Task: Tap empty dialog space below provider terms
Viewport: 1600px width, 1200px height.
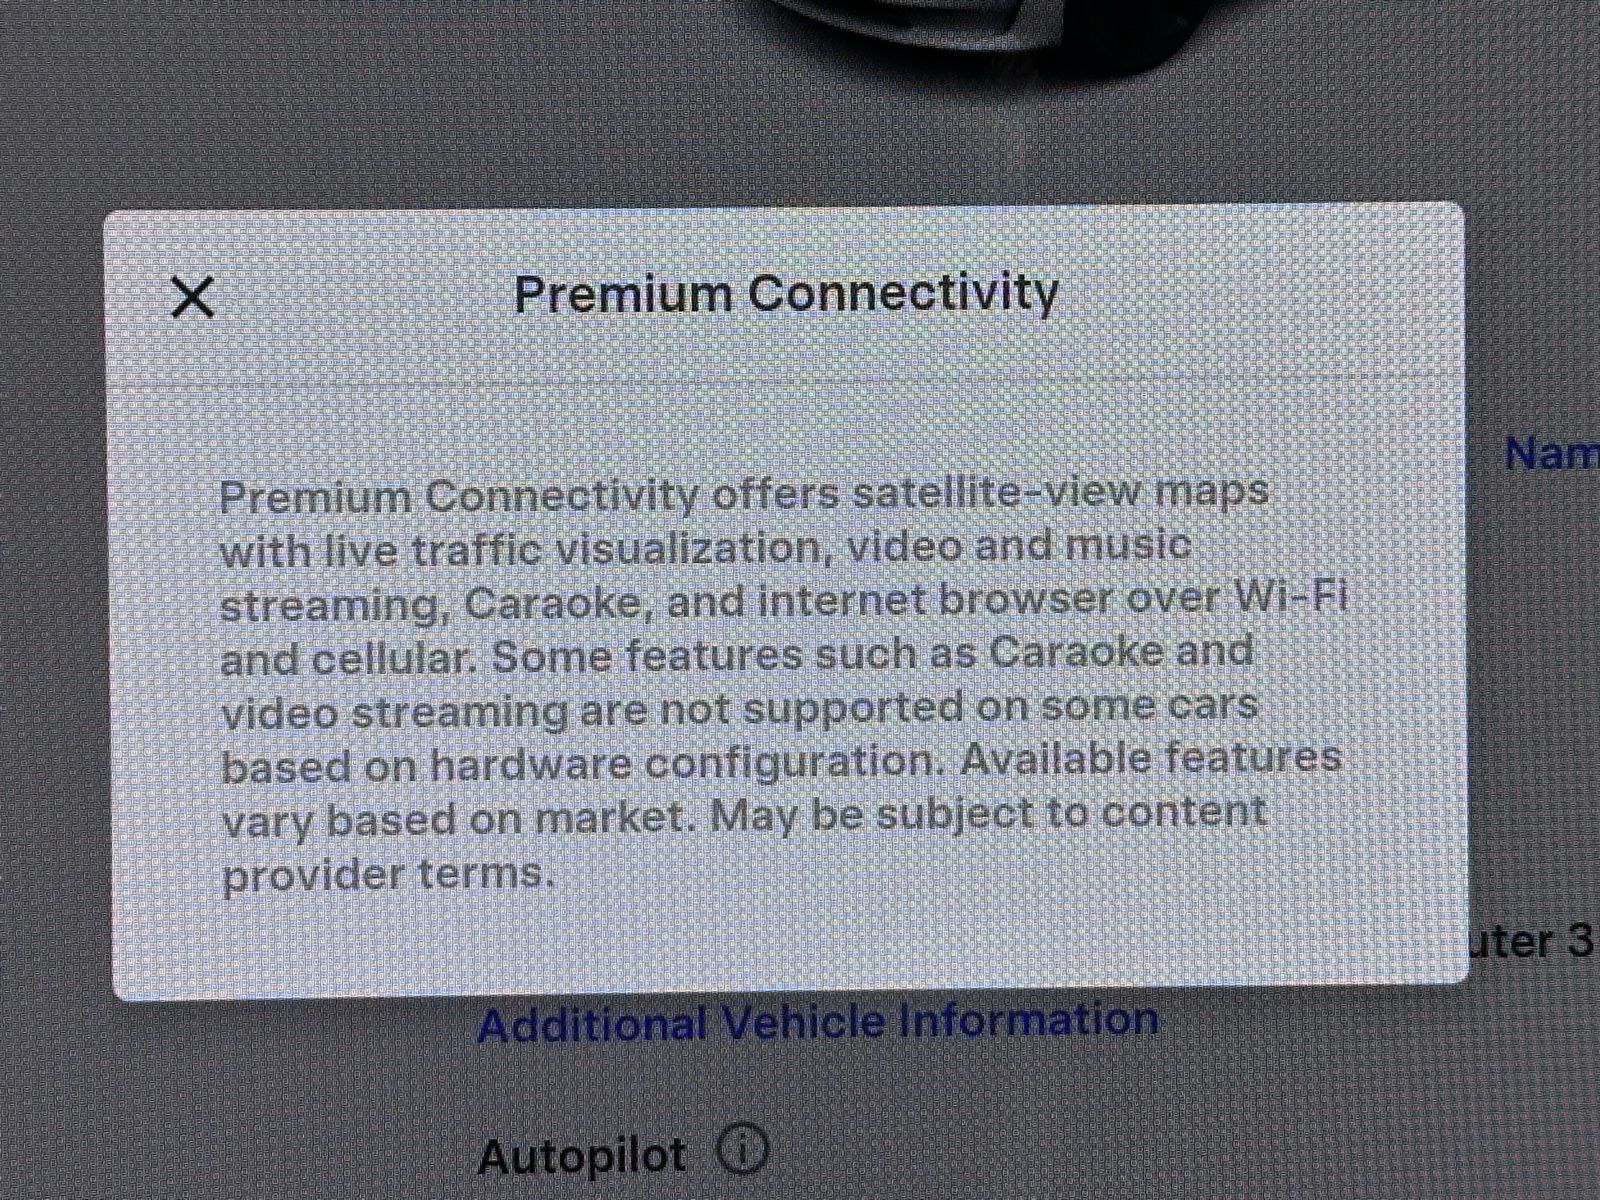Action: [x=786, y=945]
